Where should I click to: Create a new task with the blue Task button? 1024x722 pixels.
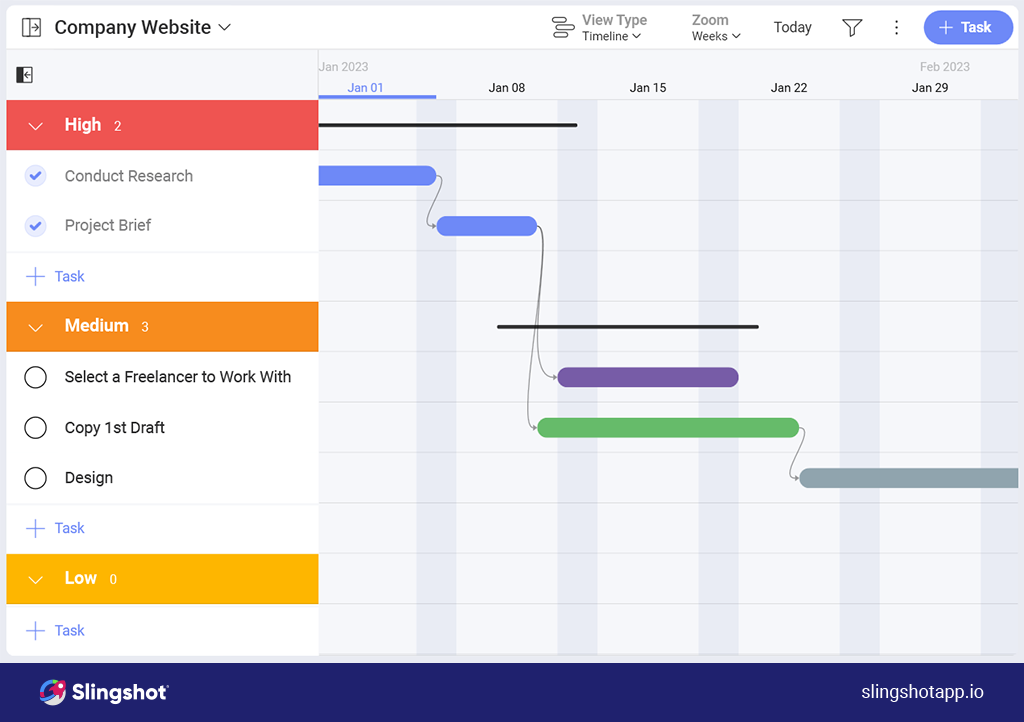967,27
